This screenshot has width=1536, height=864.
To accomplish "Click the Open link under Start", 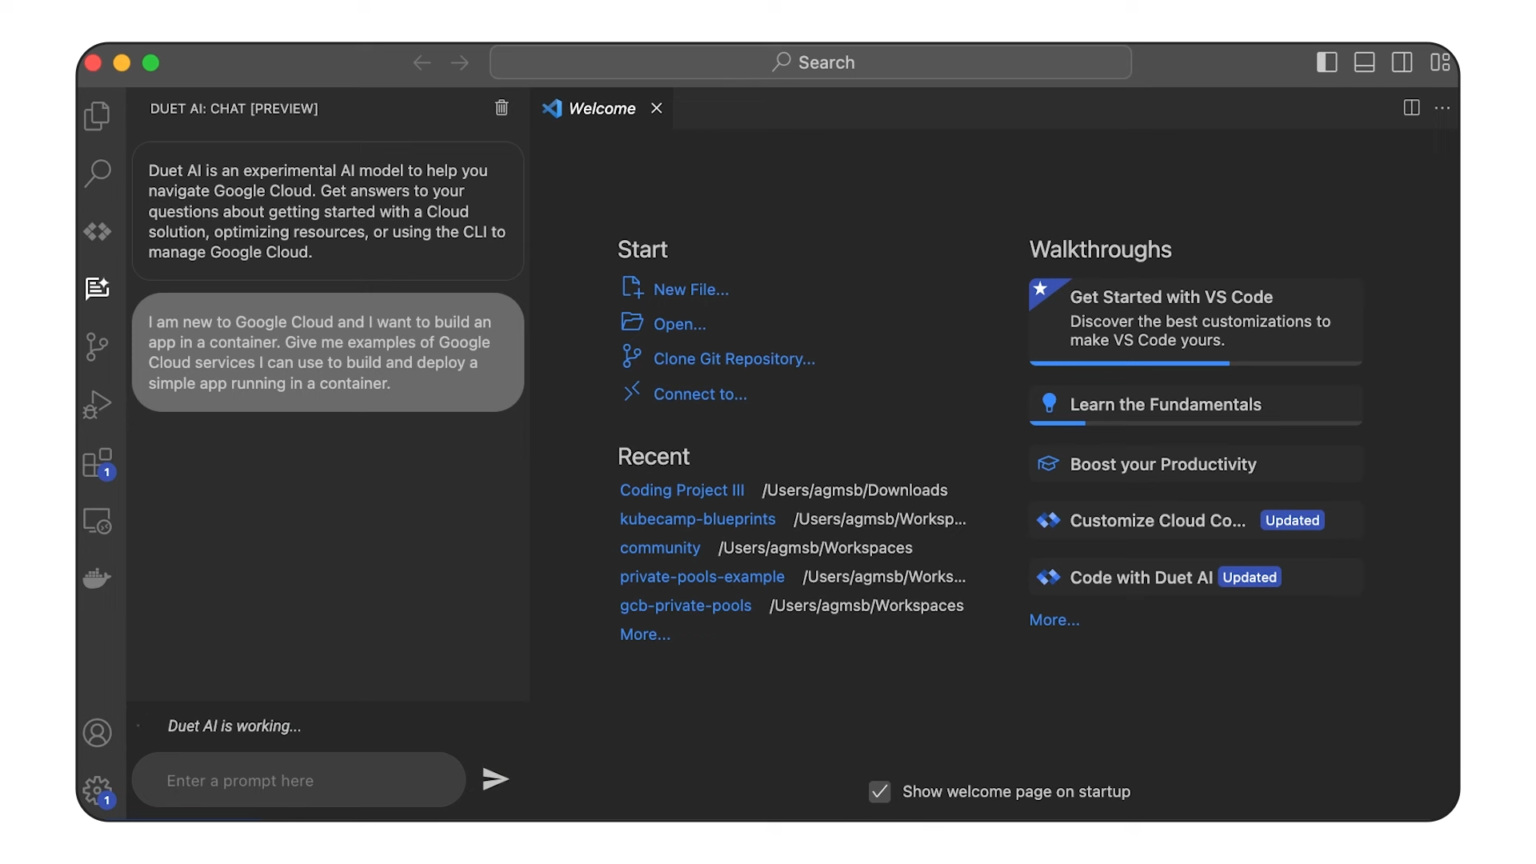I will tap(680, 324).
